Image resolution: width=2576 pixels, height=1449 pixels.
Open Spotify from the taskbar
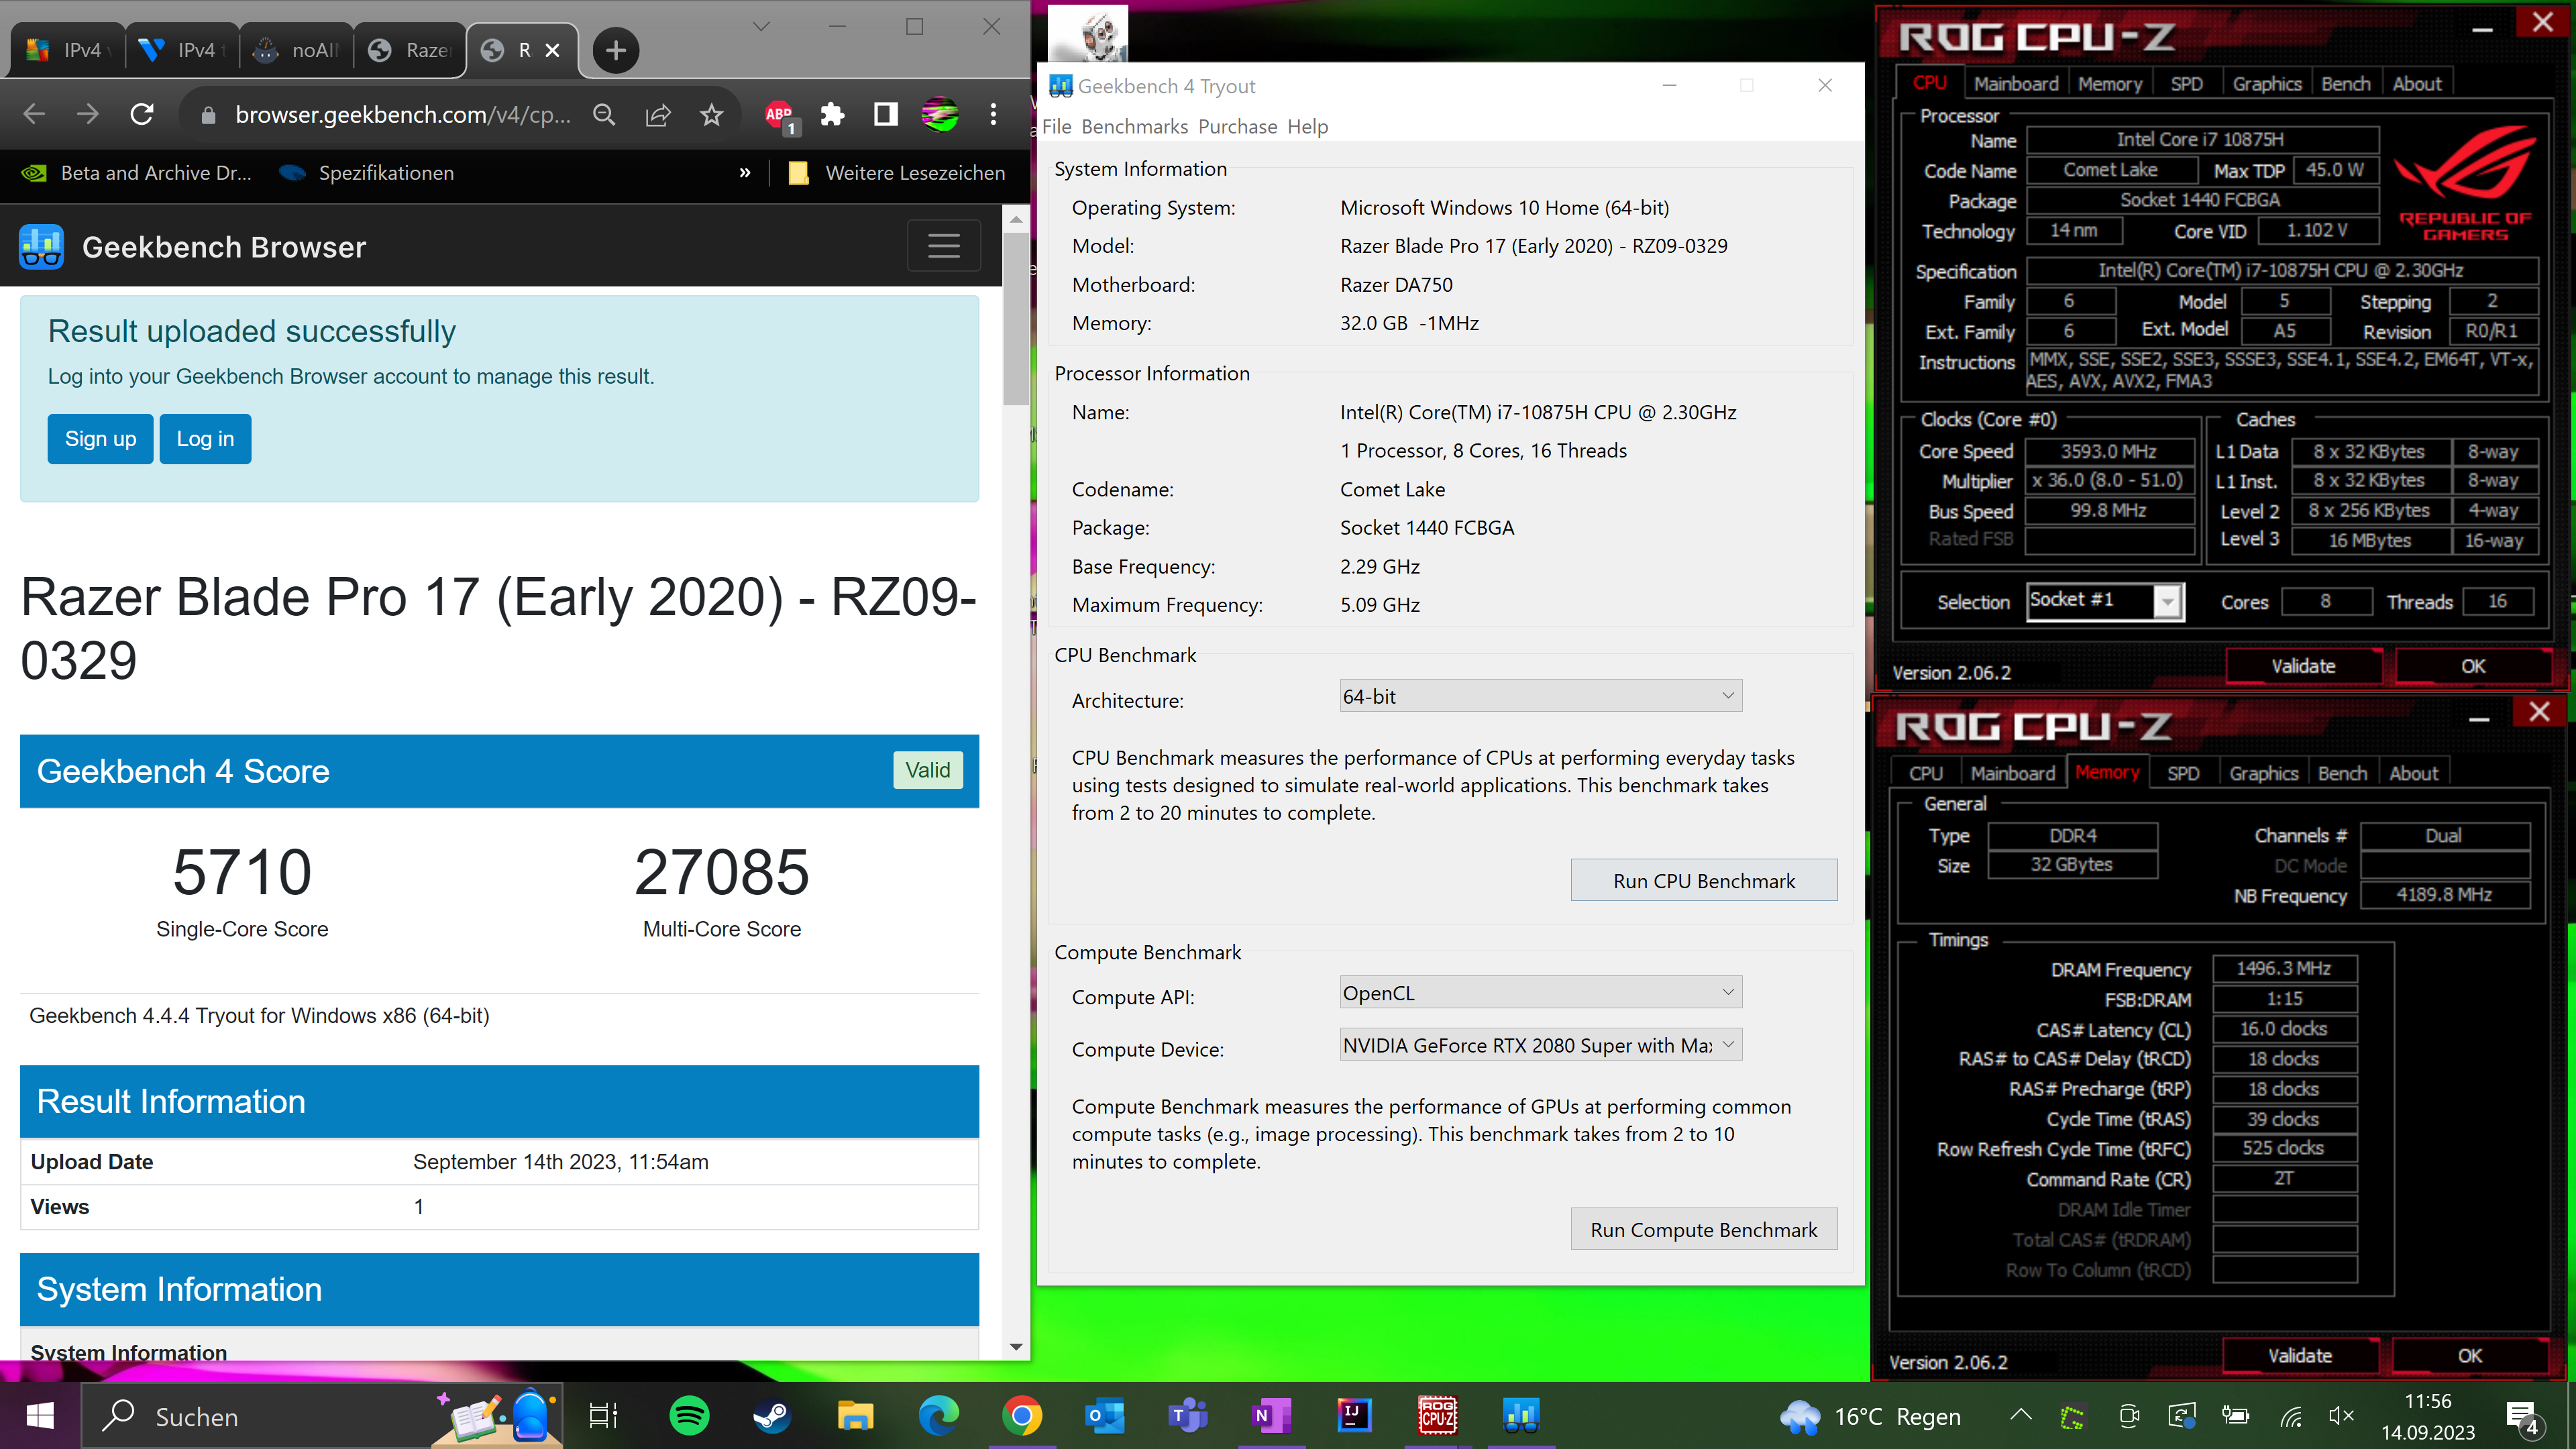click(689, 1416)
